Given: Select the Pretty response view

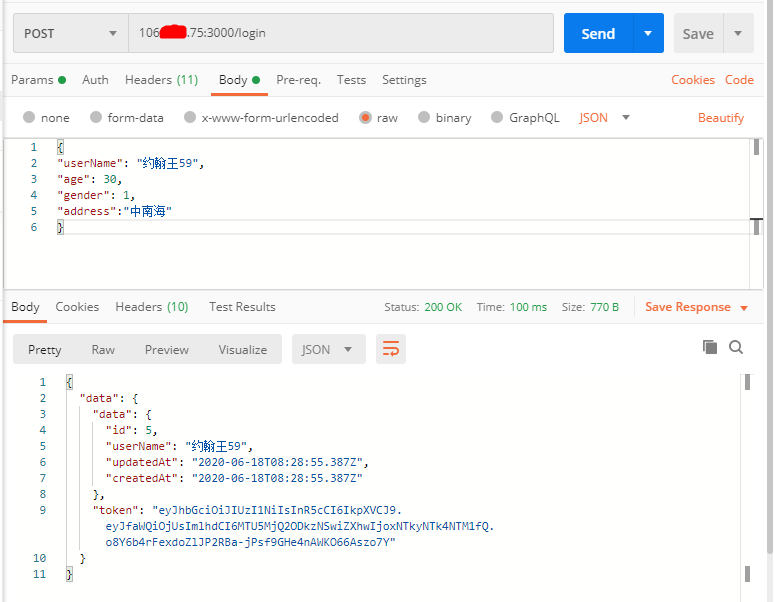Looking at the screenshot, I should pos(44,349).
